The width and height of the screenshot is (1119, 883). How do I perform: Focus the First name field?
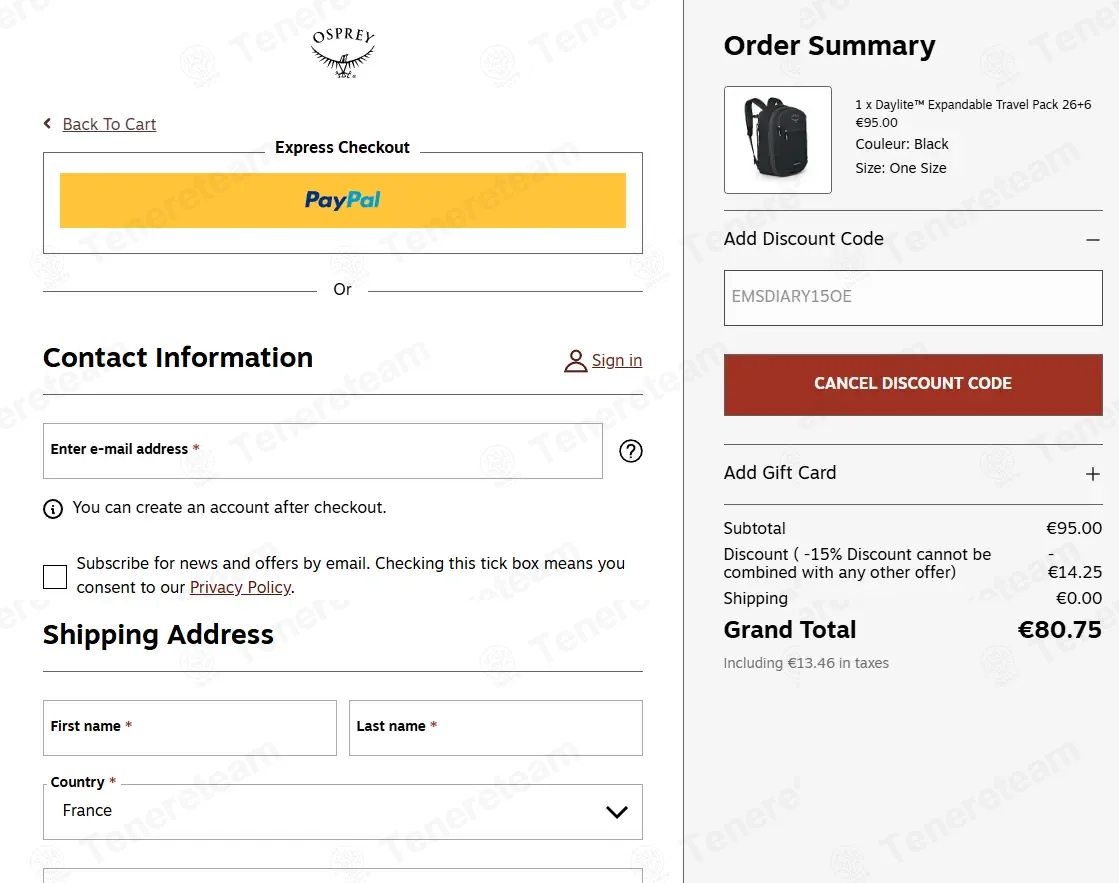[x=190, y=727]
